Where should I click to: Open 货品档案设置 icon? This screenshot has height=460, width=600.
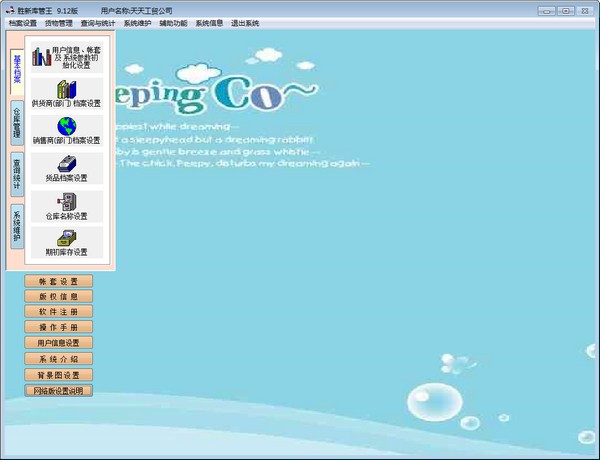pyautogui.click(x=67, y=164)
